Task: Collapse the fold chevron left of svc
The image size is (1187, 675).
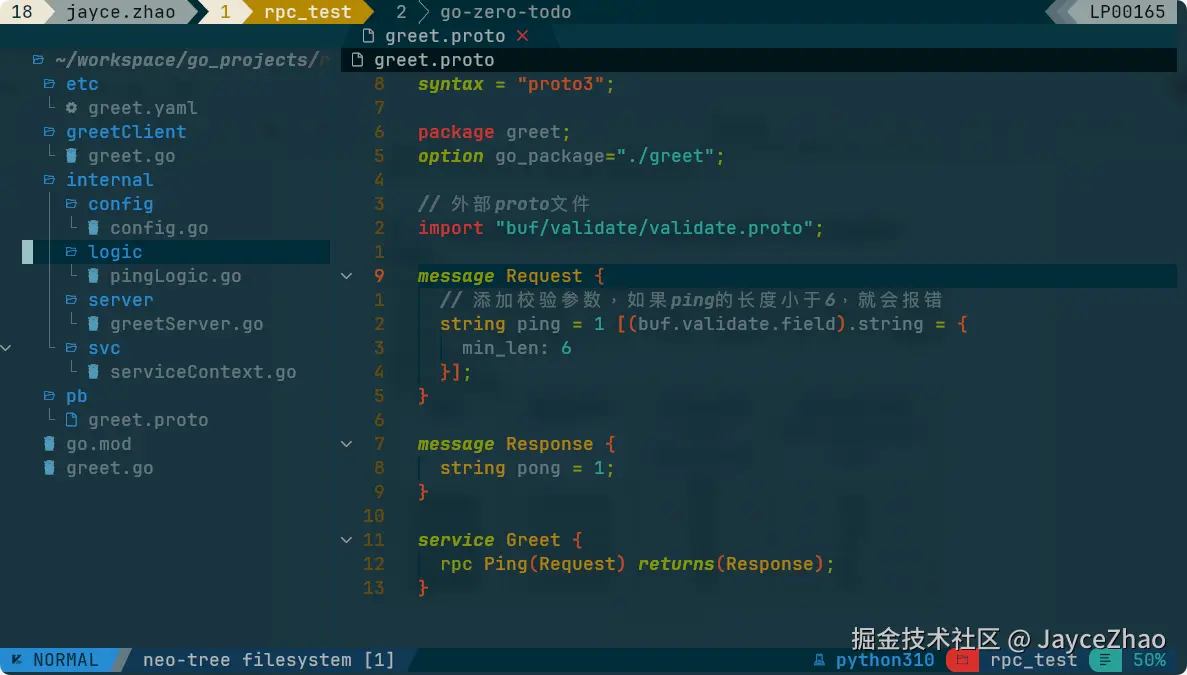Action: coord(6,348)
